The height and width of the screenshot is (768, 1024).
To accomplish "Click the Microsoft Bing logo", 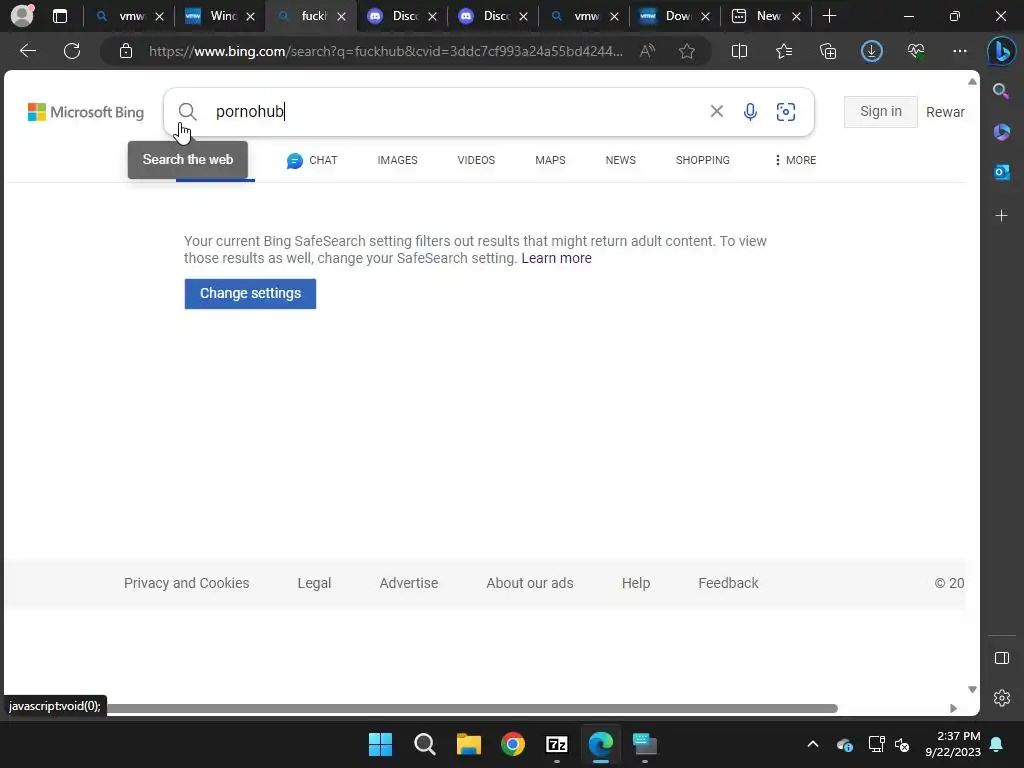I will [86, 112].
